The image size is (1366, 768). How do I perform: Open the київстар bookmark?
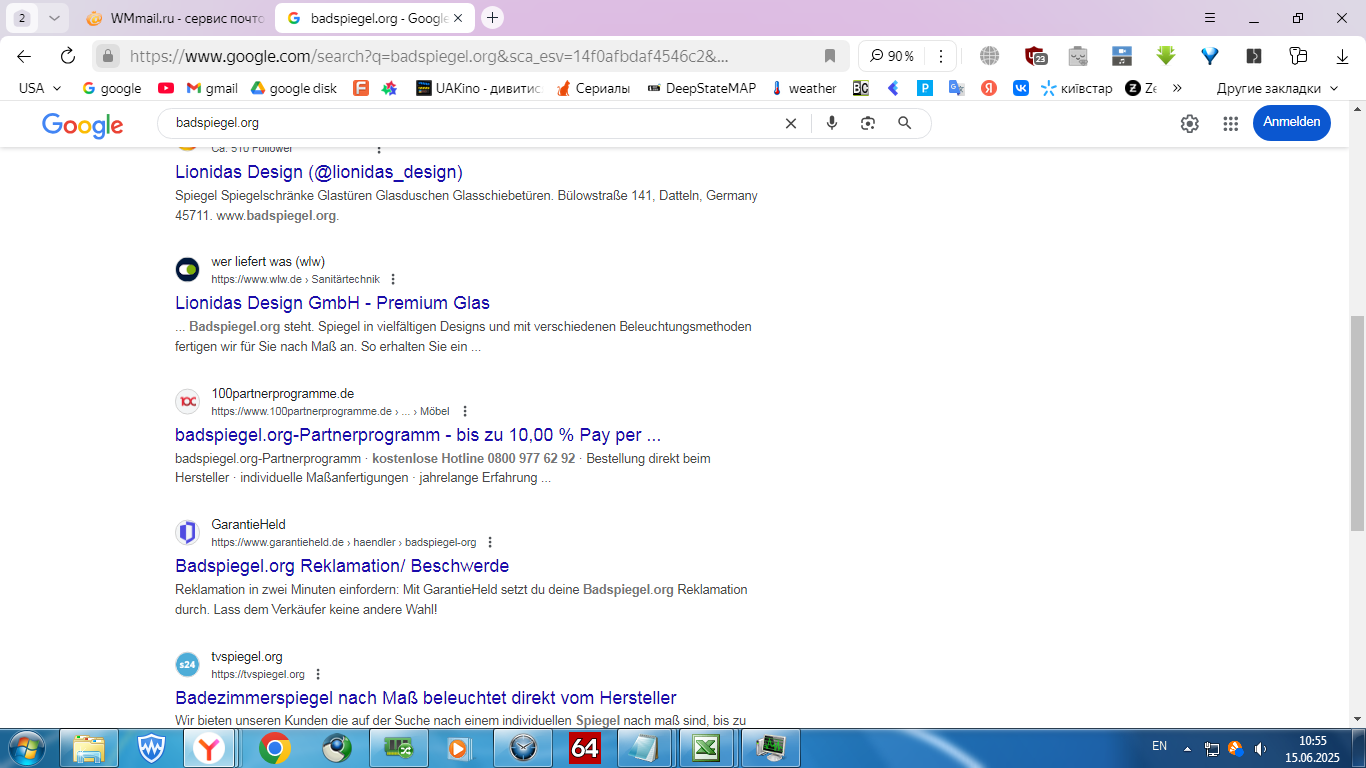point(1076,88)
